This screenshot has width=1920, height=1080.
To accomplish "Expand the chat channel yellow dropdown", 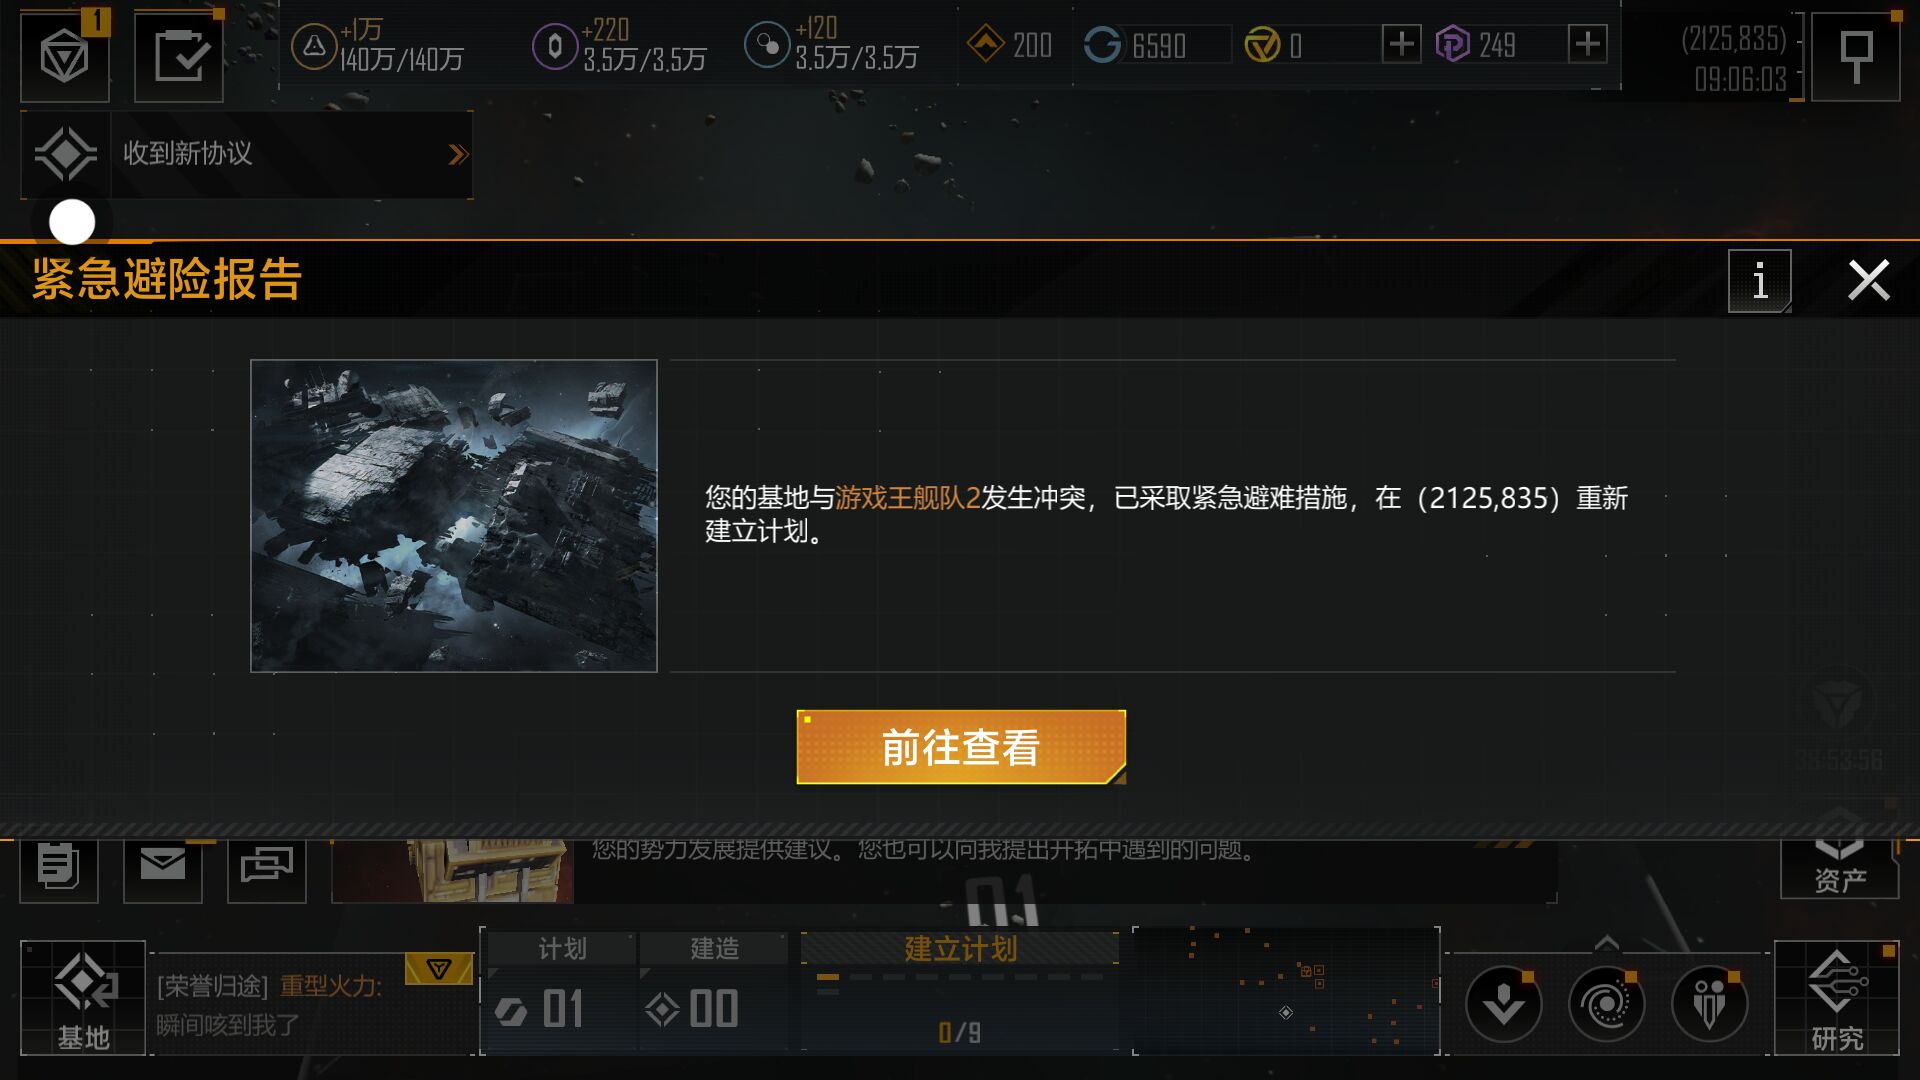I will (438, 968).
